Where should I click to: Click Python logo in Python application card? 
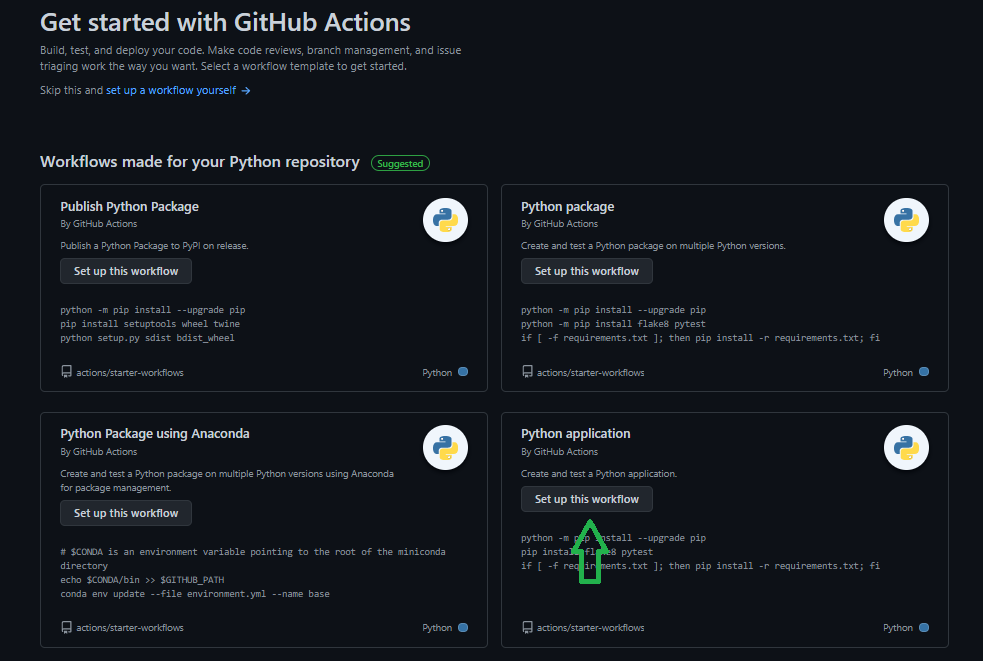coord(906,448)
